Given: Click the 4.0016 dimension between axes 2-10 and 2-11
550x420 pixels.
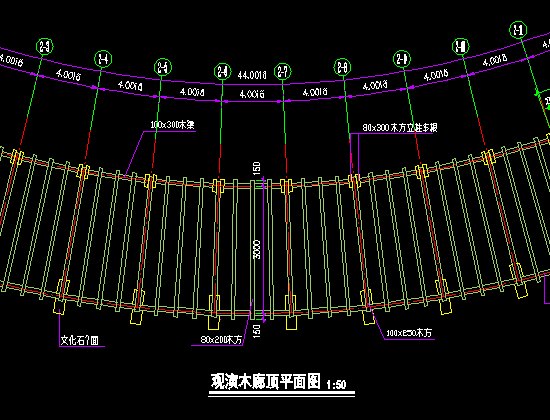Looking at the screenshot, I should pyautogui.click(x=495, y=61).
